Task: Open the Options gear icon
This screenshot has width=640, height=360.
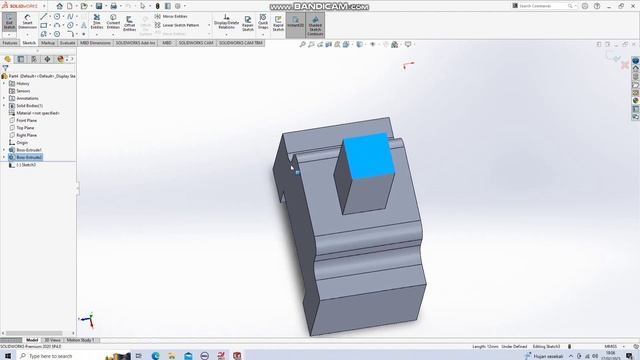Action: (178, 6)
